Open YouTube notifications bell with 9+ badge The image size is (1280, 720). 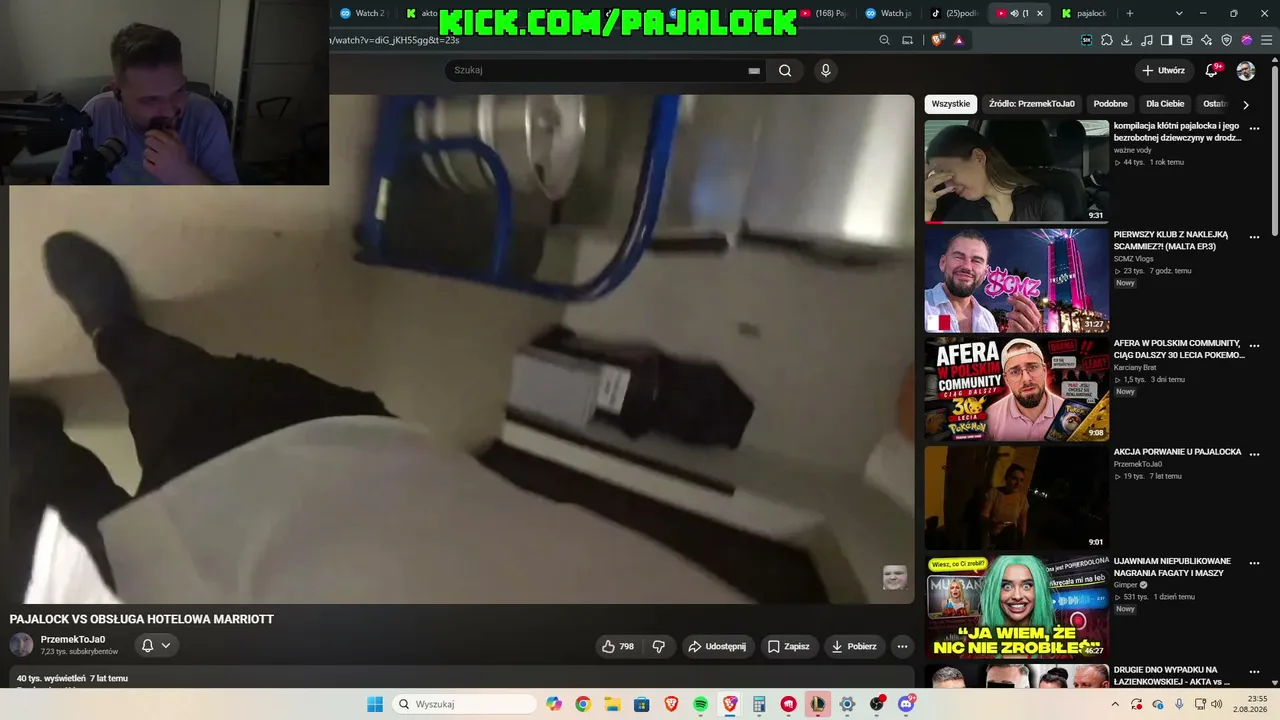coord(1212,70)
